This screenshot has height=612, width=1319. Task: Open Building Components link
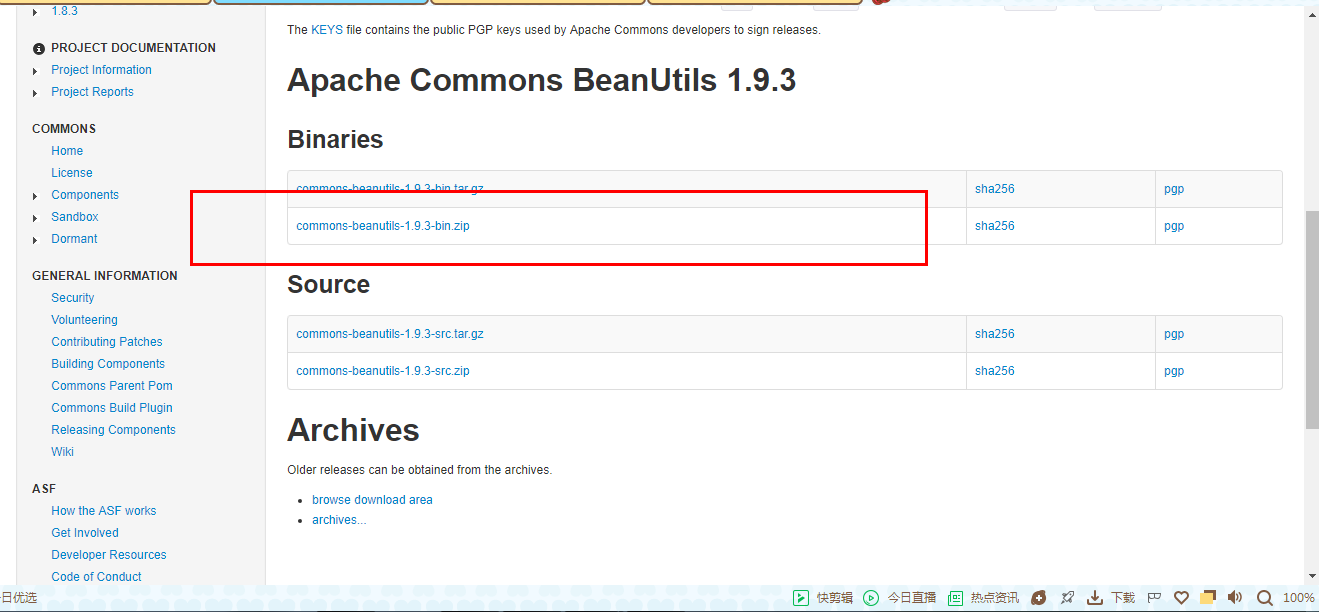tap(108, 364)
